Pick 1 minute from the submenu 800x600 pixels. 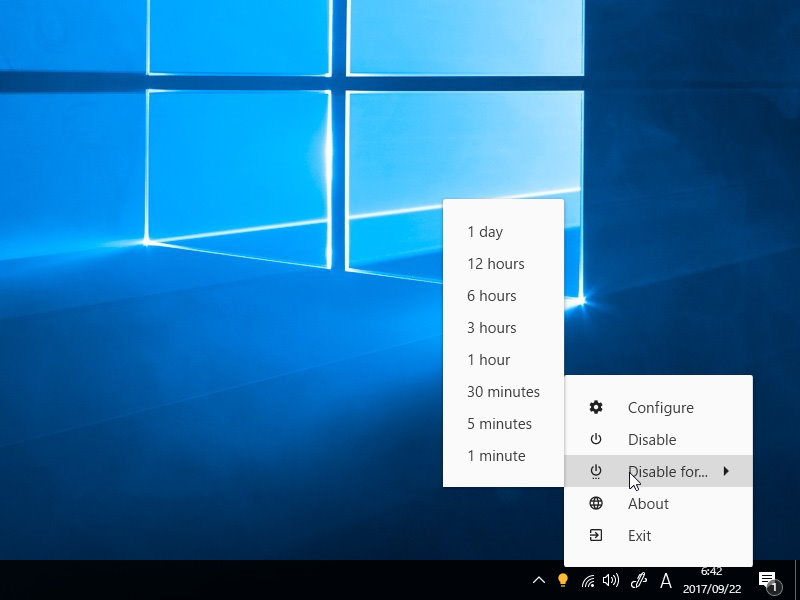pos(504,456)
